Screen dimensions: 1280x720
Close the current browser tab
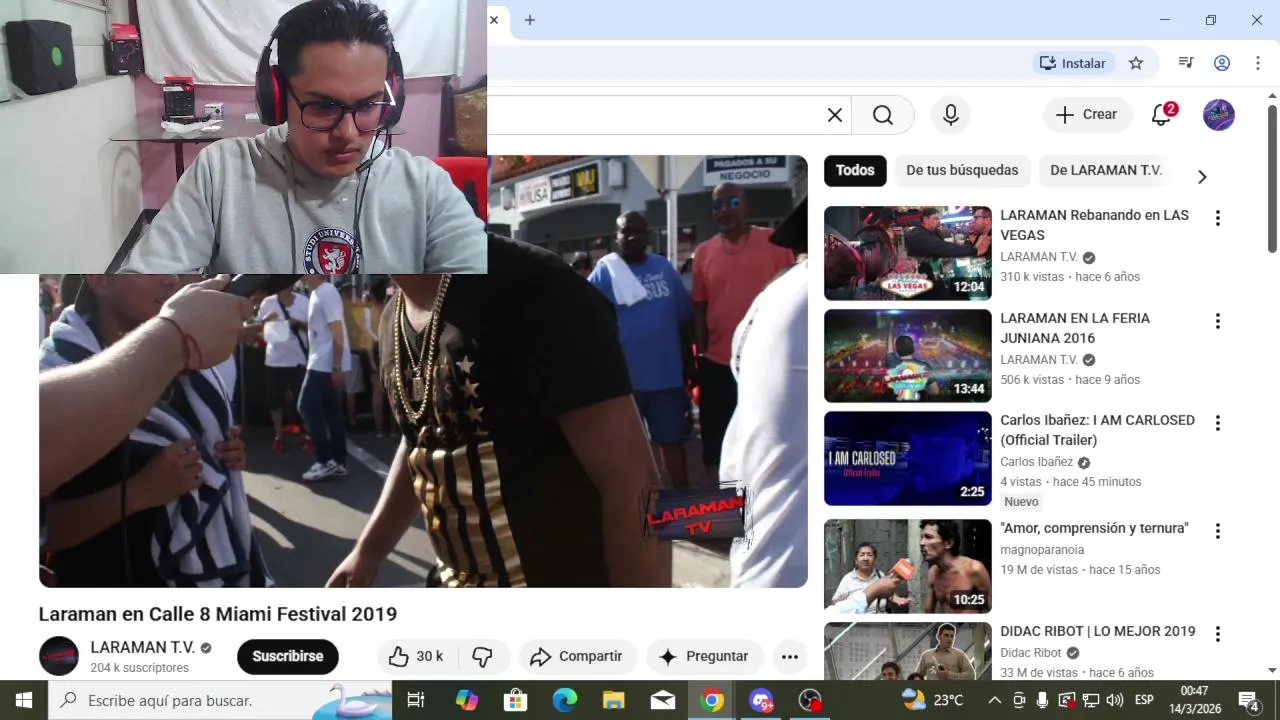[494, 20]
